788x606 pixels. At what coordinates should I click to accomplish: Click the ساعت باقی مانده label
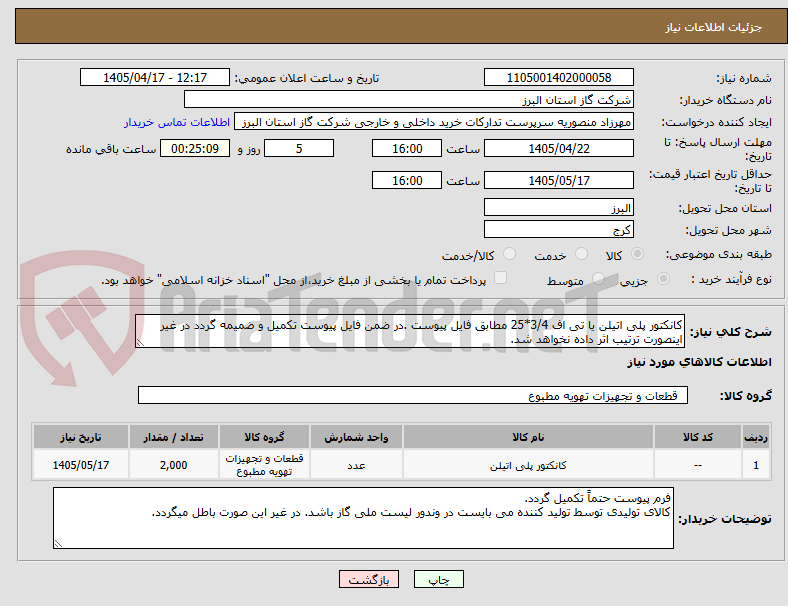click(x=111, y=149)
